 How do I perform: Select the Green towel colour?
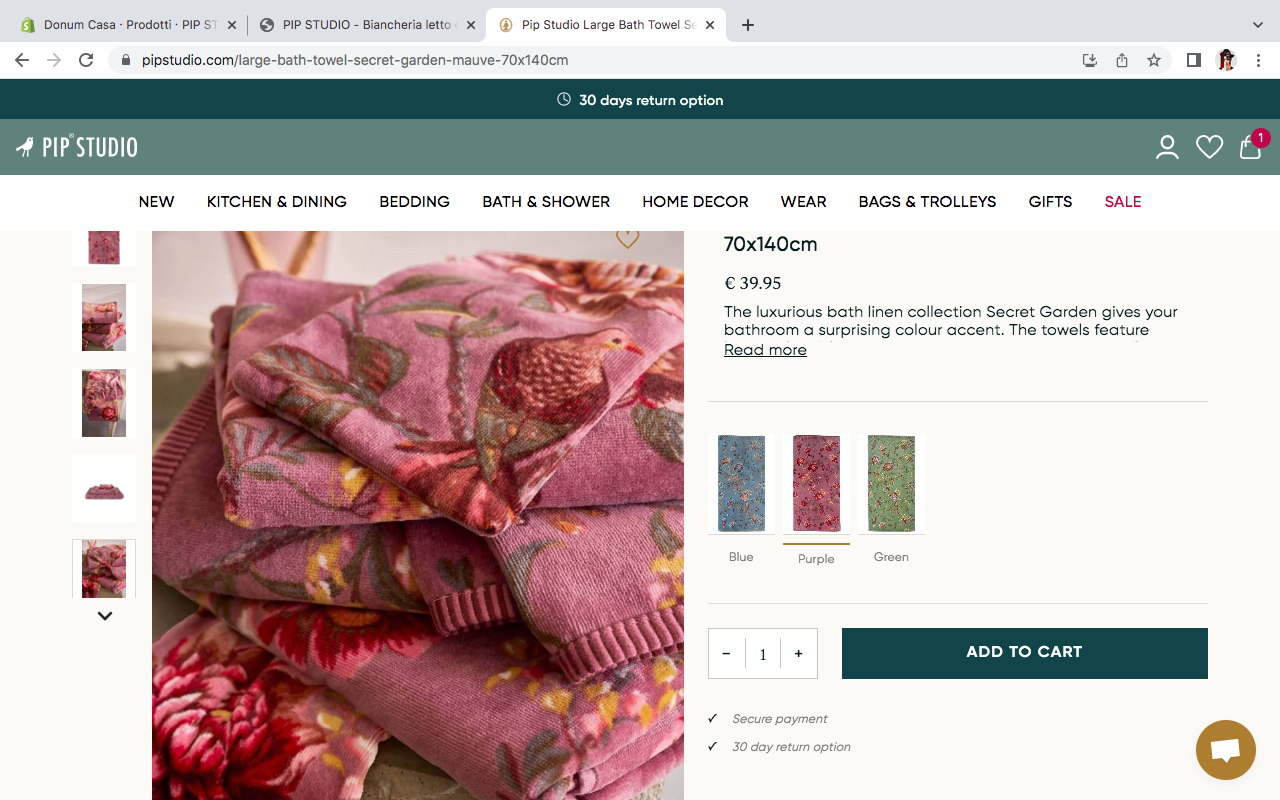(x=891, y=484)
